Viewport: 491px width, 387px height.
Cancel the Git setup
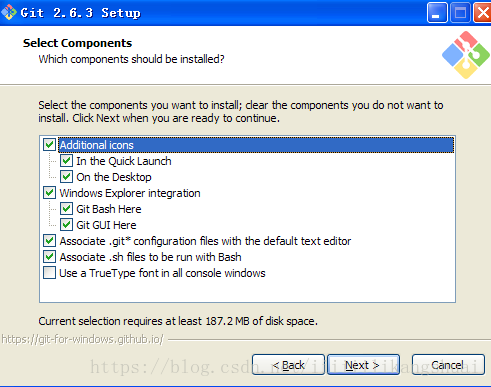448,365
